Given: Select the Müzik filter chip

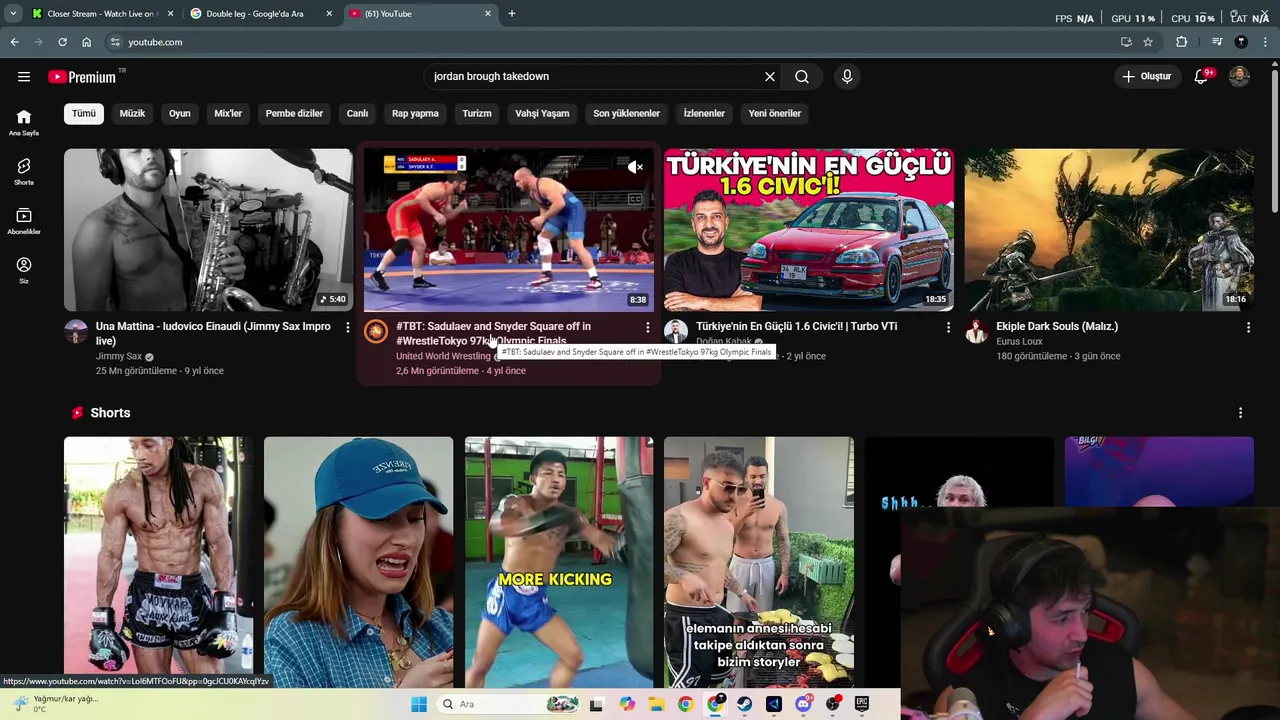Looking at the screenshot, I should coord(132,113).
